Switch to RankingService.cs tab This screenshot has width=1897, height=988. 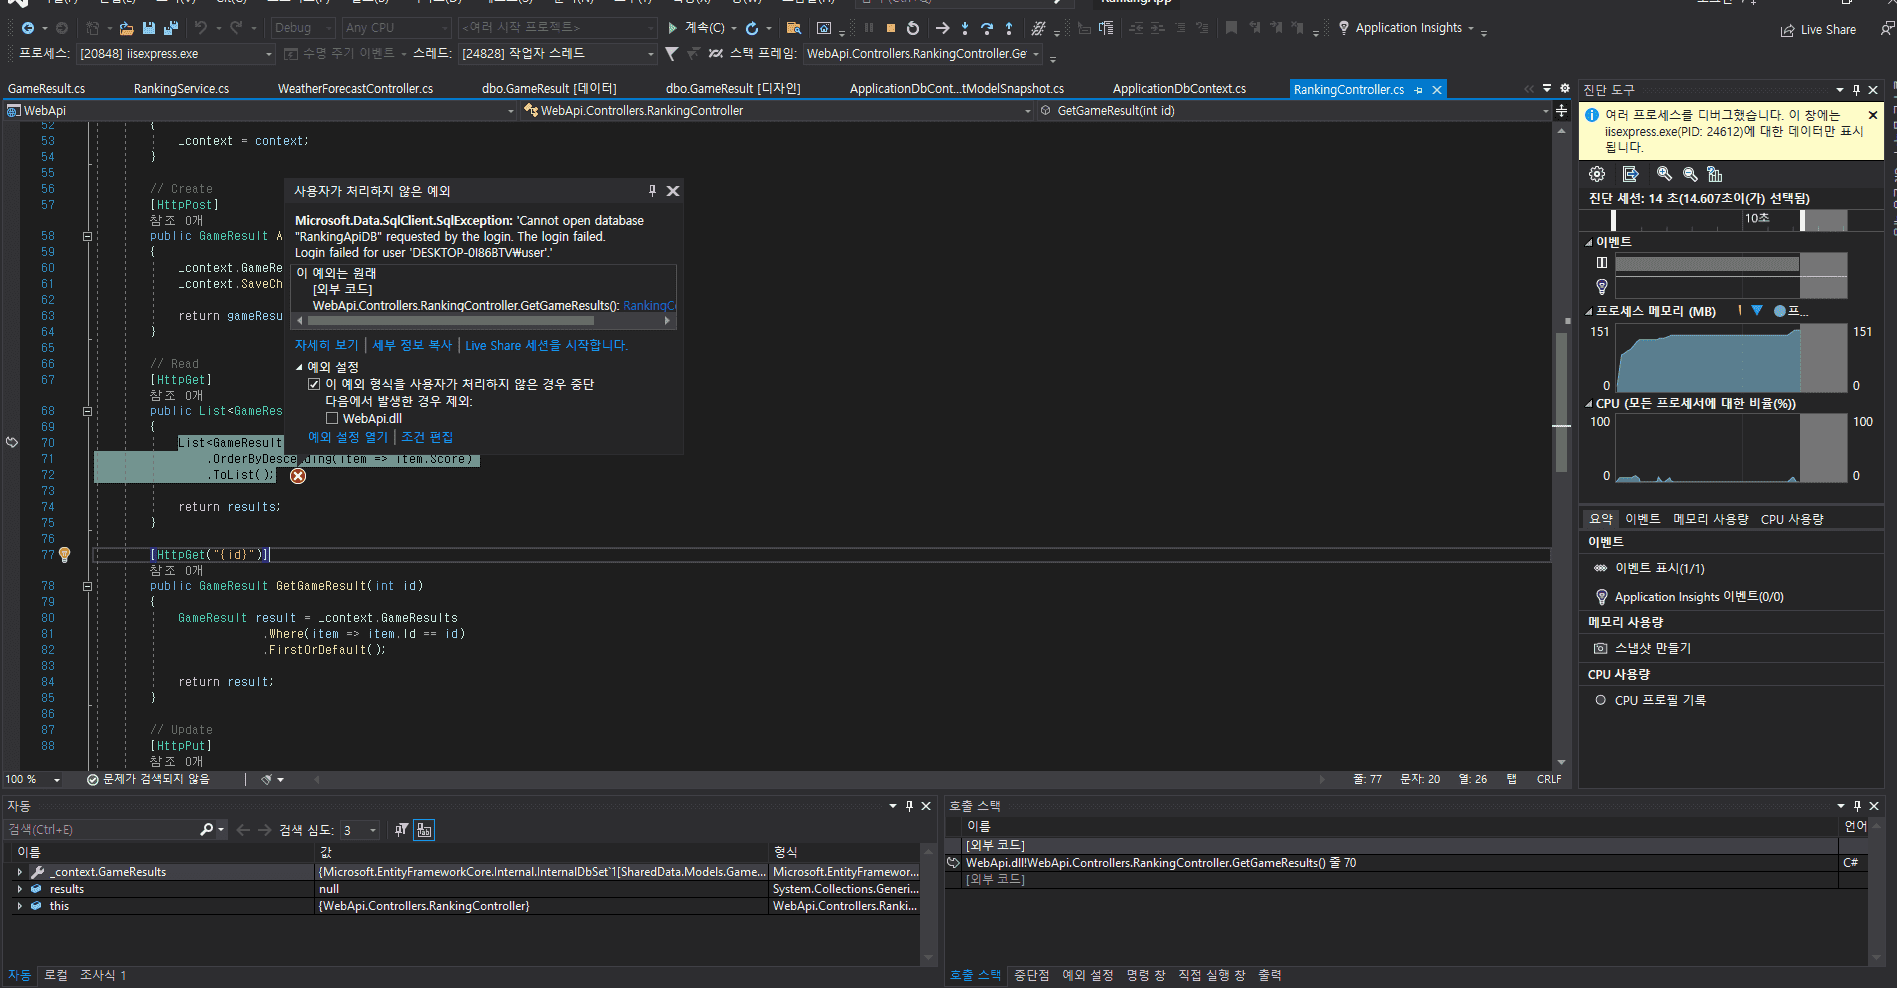coord(181,89)
